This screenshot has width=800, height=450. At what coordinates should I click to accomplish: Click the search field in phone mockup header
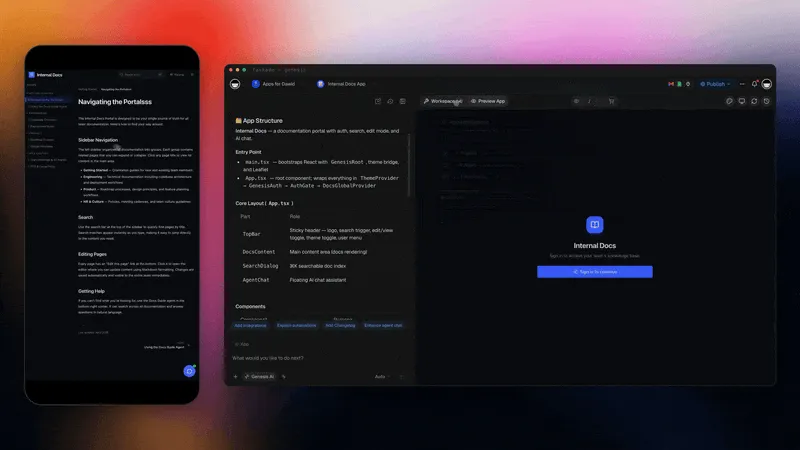pos(141,74)
